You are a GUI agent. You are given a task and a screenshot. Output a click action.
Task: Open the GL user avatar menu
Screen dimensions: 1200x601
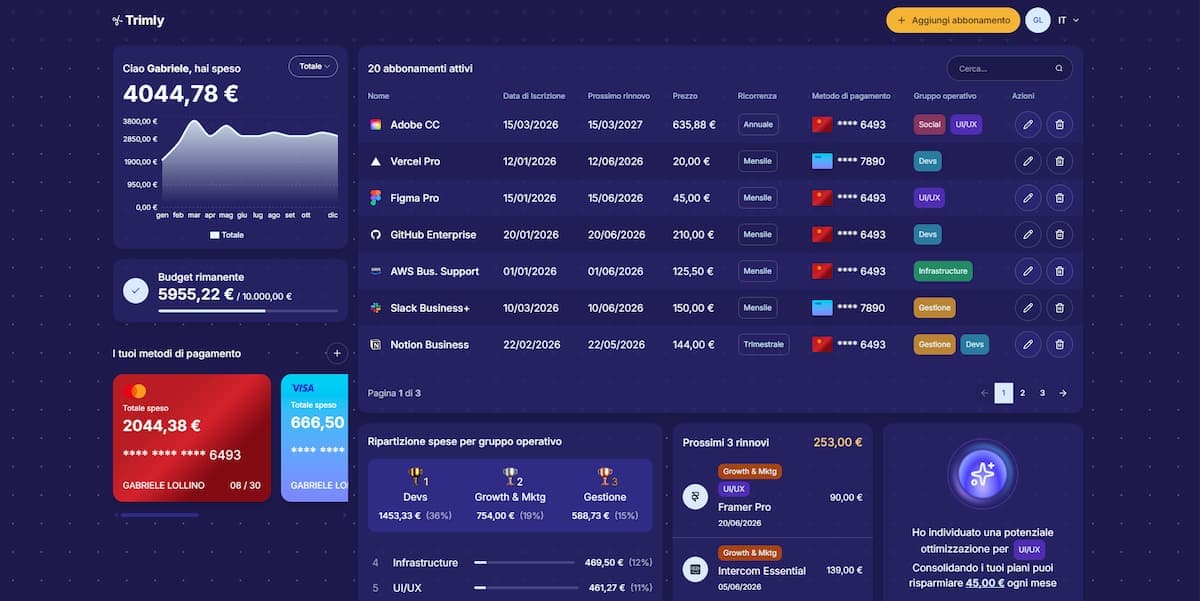[1038, 20]
